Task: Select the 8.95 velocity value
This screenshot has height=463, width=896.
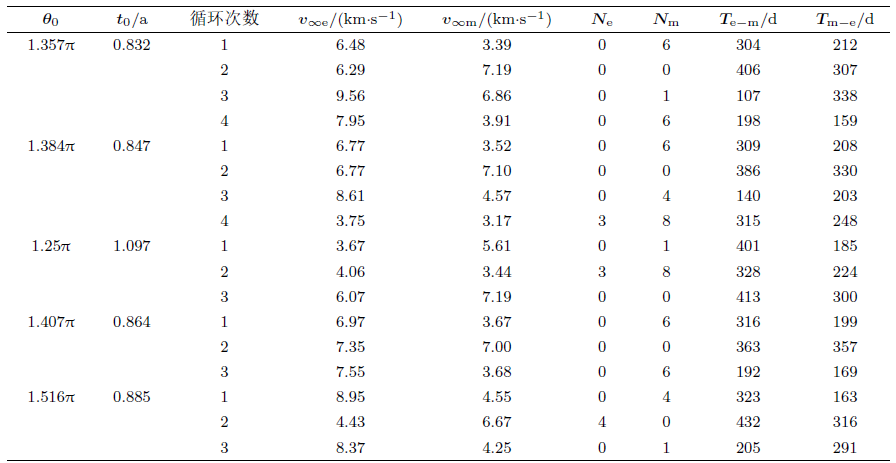Action: coord(351,397)
